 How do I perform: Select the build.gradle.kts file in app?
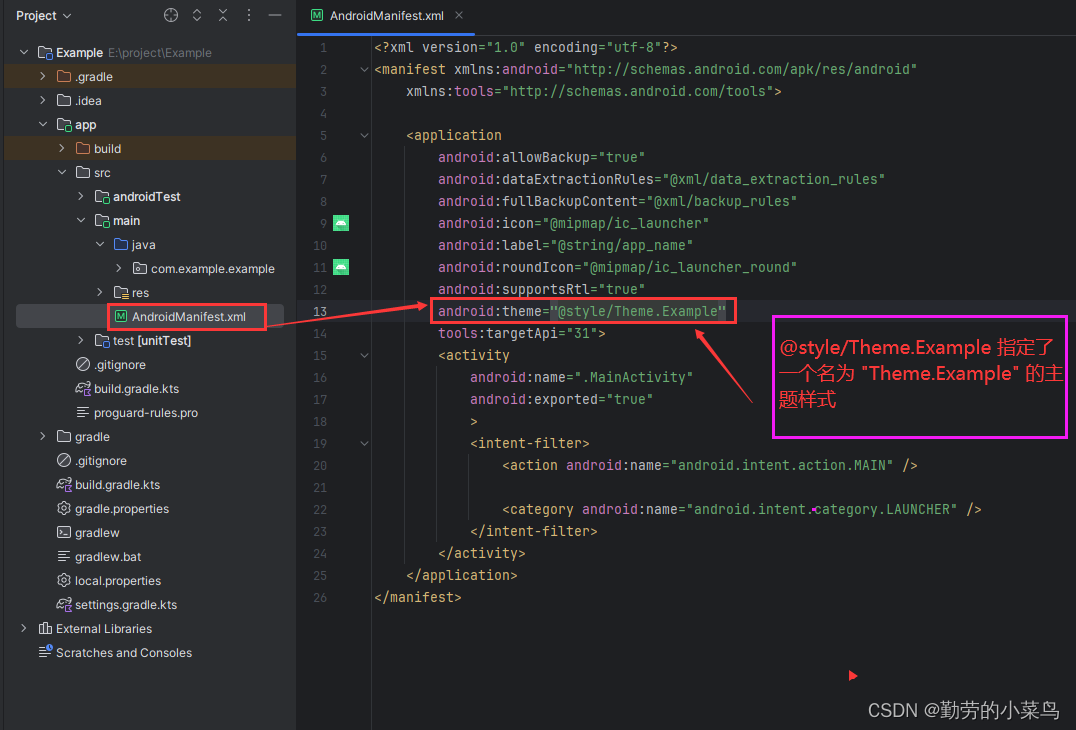point(135,388)
